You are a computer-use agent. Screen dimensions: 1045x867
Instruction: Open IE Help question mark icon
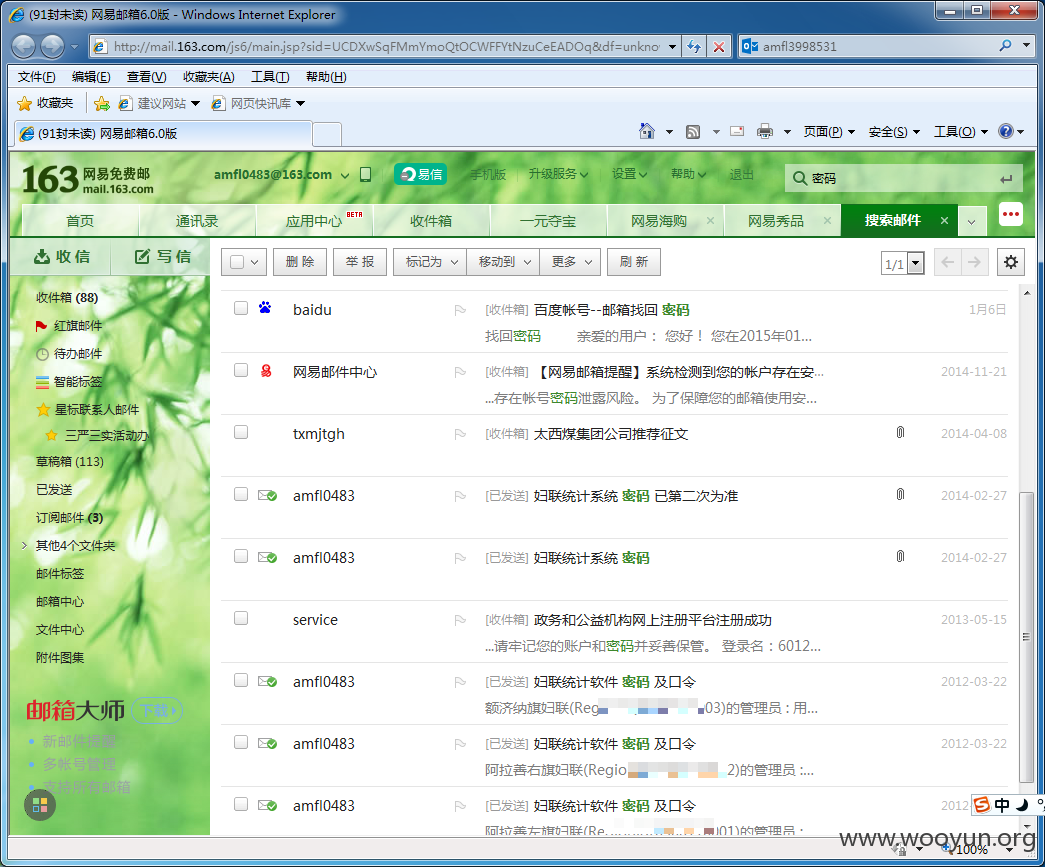tap(1006, 131)
